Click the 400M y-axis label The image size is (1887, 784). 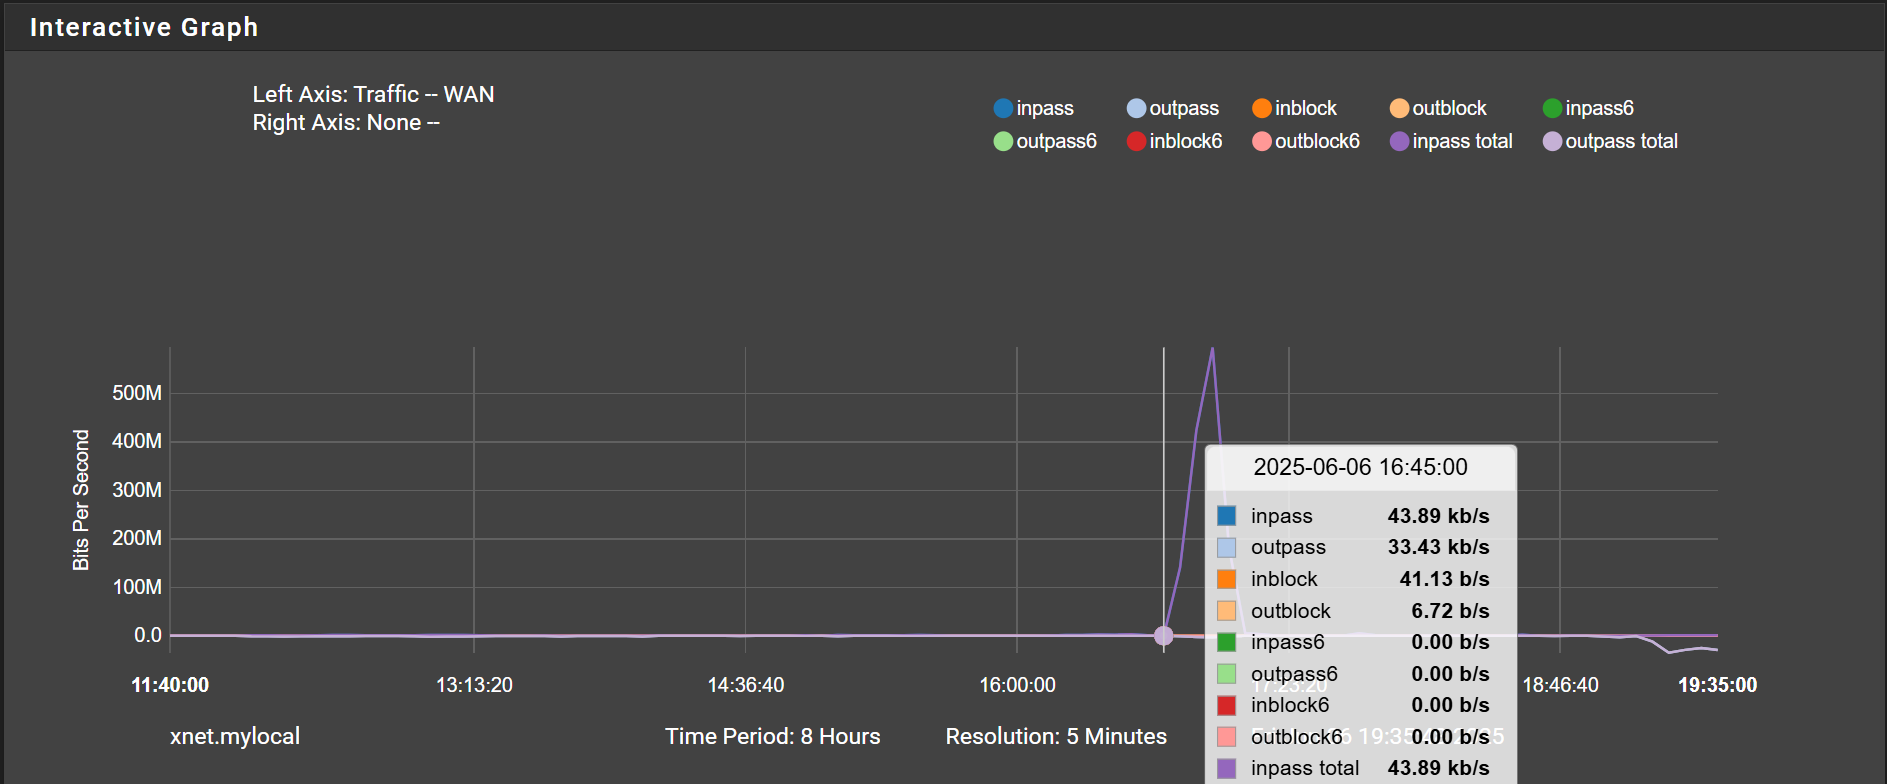point(137,441)
